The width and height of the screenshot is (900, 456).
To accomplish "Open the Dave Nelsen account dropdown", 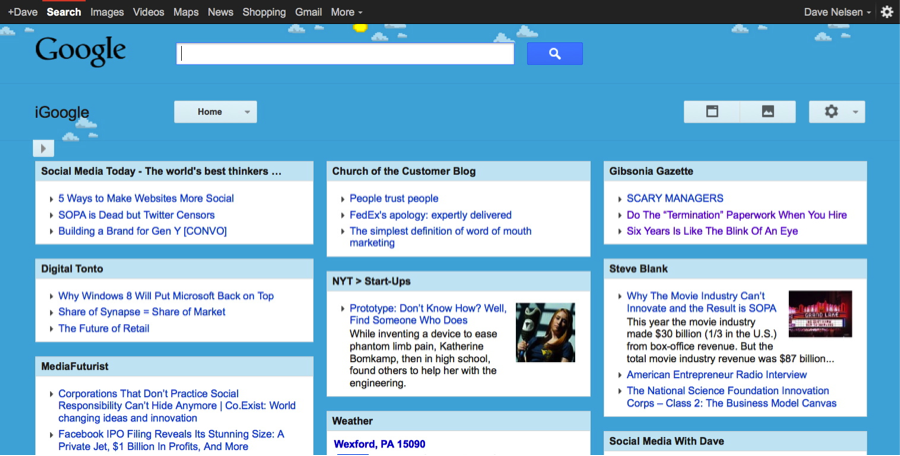I will click(x=837, y=12).
